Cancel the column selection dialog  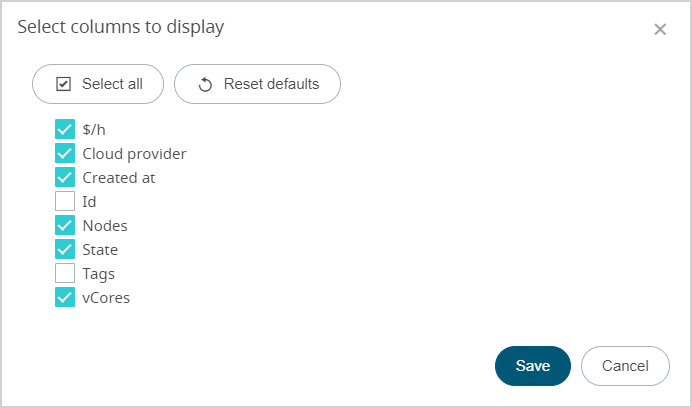click(625, 366)
